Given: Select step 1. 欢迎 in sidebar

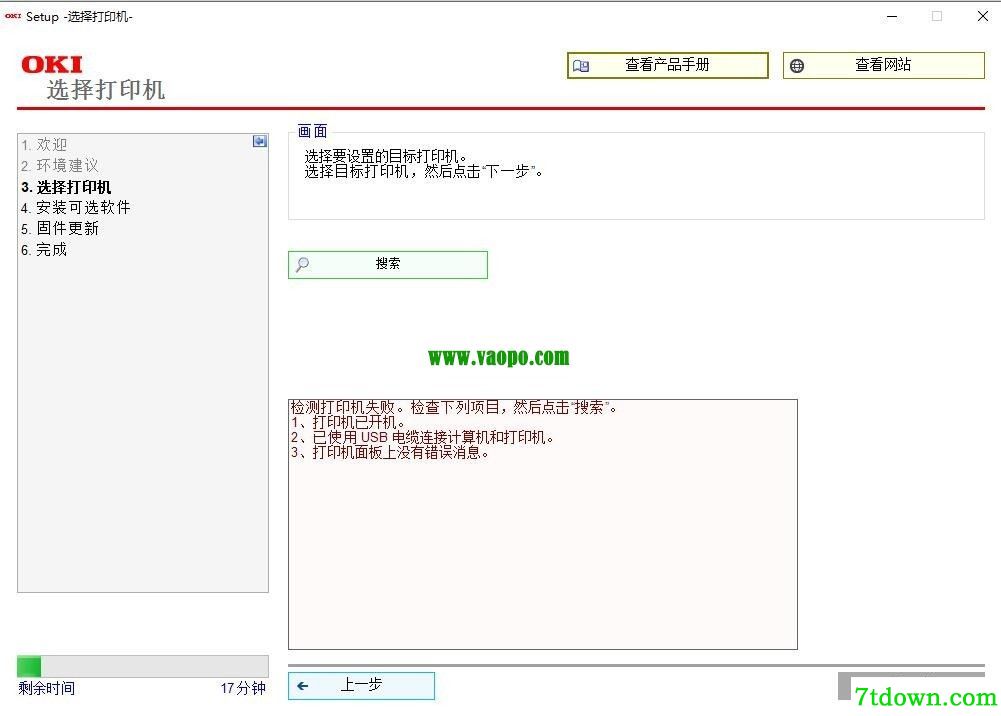Looking at the screenshot, I should (x=43, y=144).
